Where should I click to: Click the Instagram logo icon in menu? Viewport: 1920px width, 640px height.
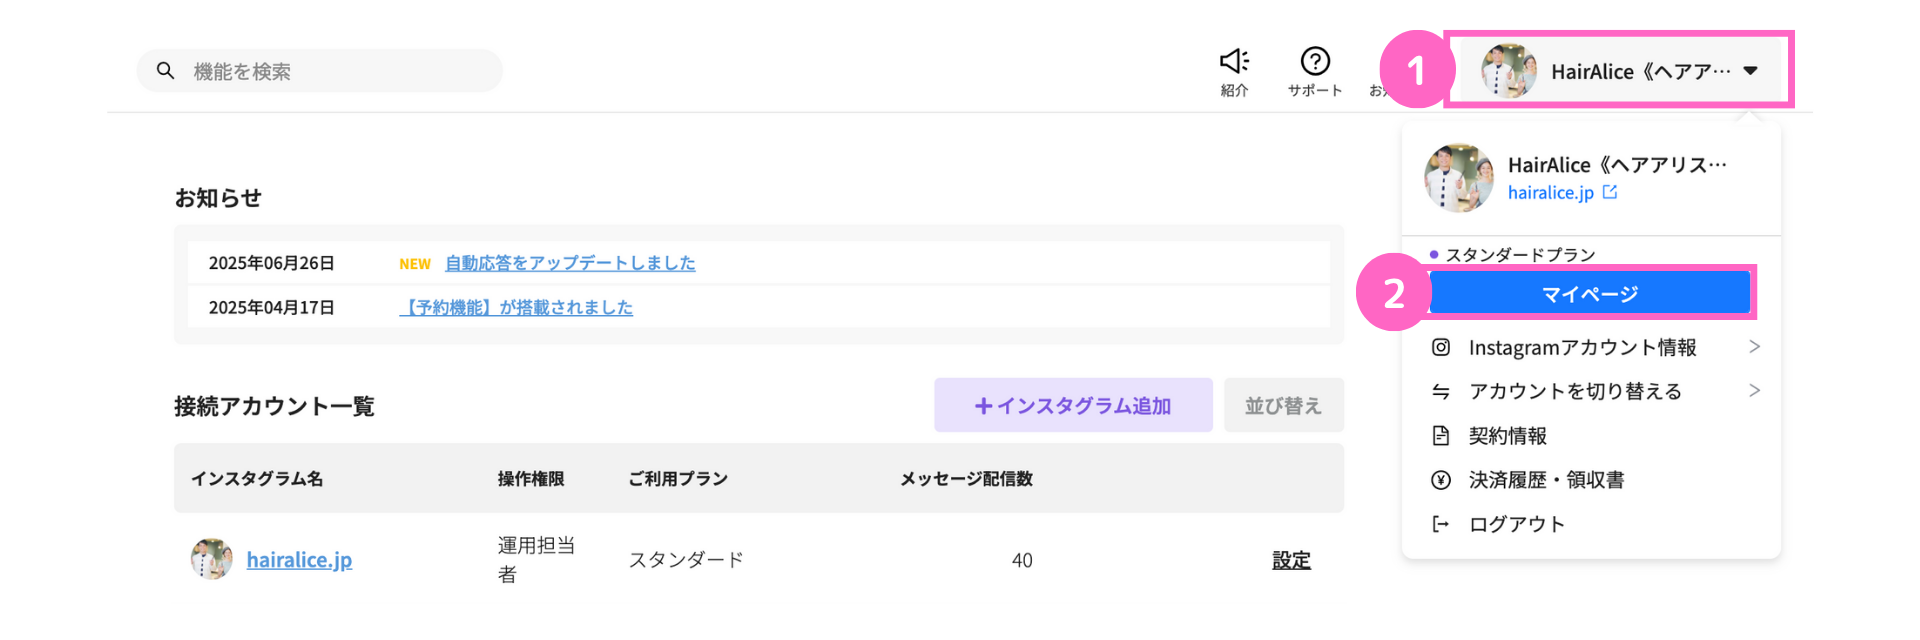[1441, 347]
